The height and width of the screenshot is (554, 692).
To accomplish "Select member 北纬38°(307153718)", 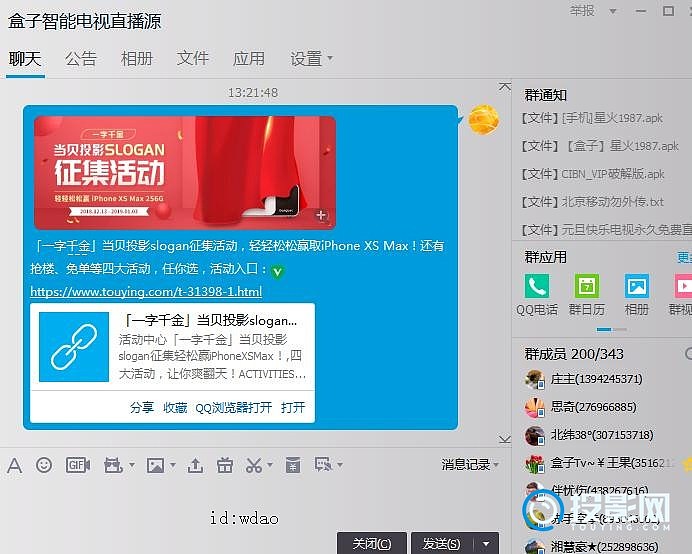I will click(602, 435).
